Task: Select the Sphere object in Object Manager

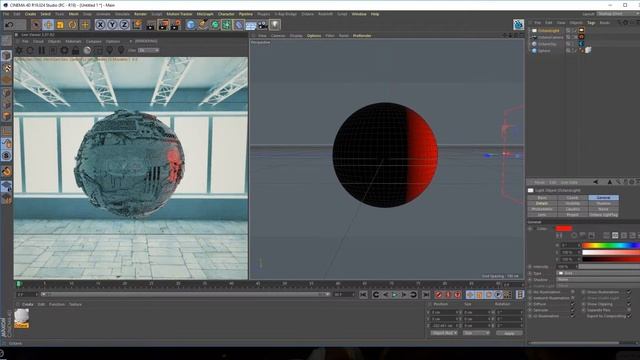Action: coord(544,51)
